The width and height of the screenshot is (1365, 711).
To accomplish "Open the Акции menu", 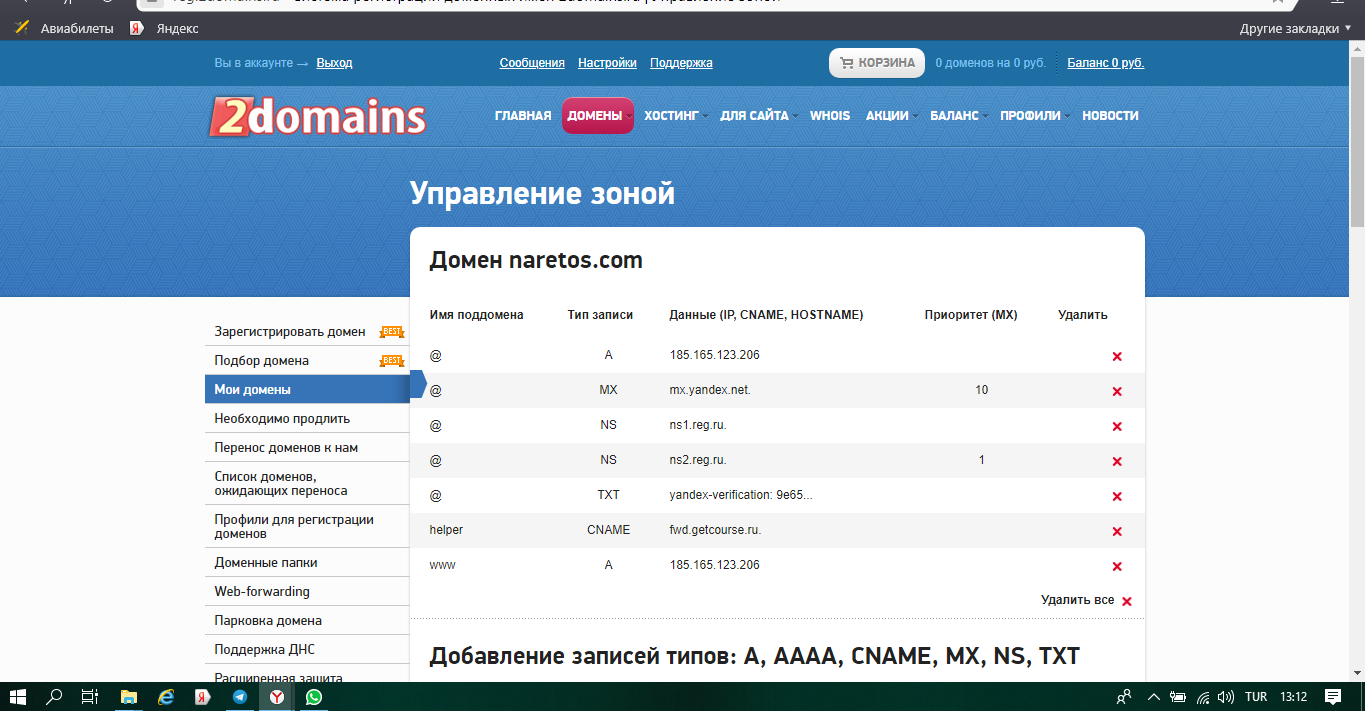I will tap(891, 116).
